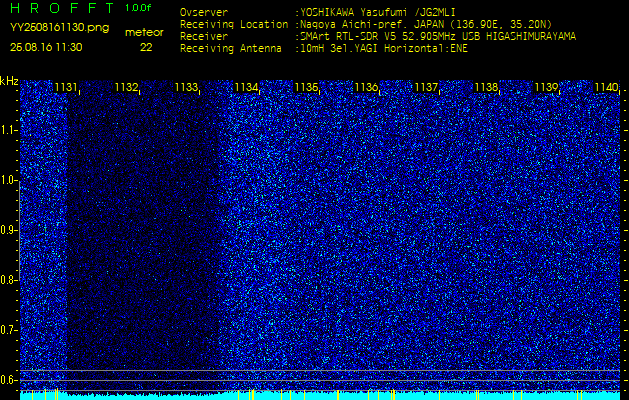The image size is (629, 400).
Task: Click the 1137 time marker
Action: pyautogui.click(x=426, y=87)
